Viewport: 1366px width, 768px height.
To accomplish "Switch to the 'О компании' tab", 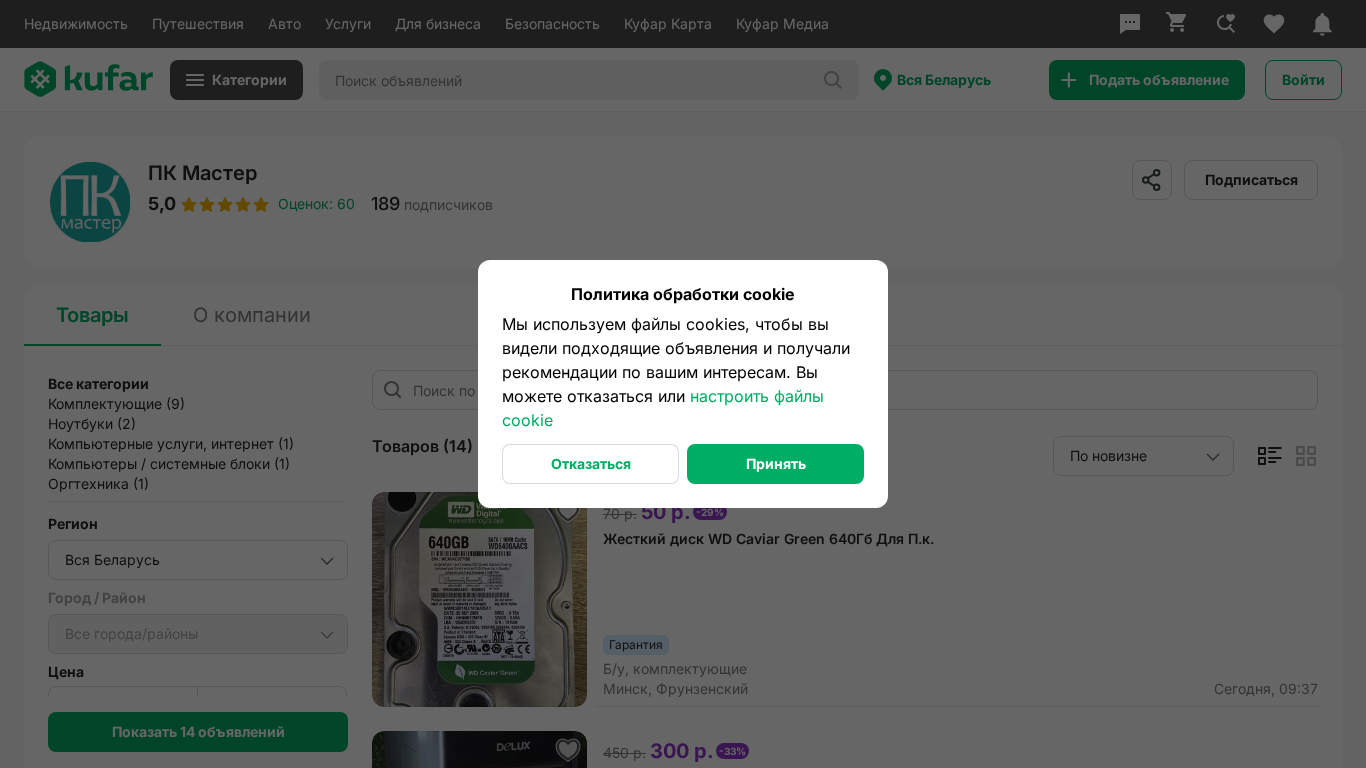I will tap(251, 316).
